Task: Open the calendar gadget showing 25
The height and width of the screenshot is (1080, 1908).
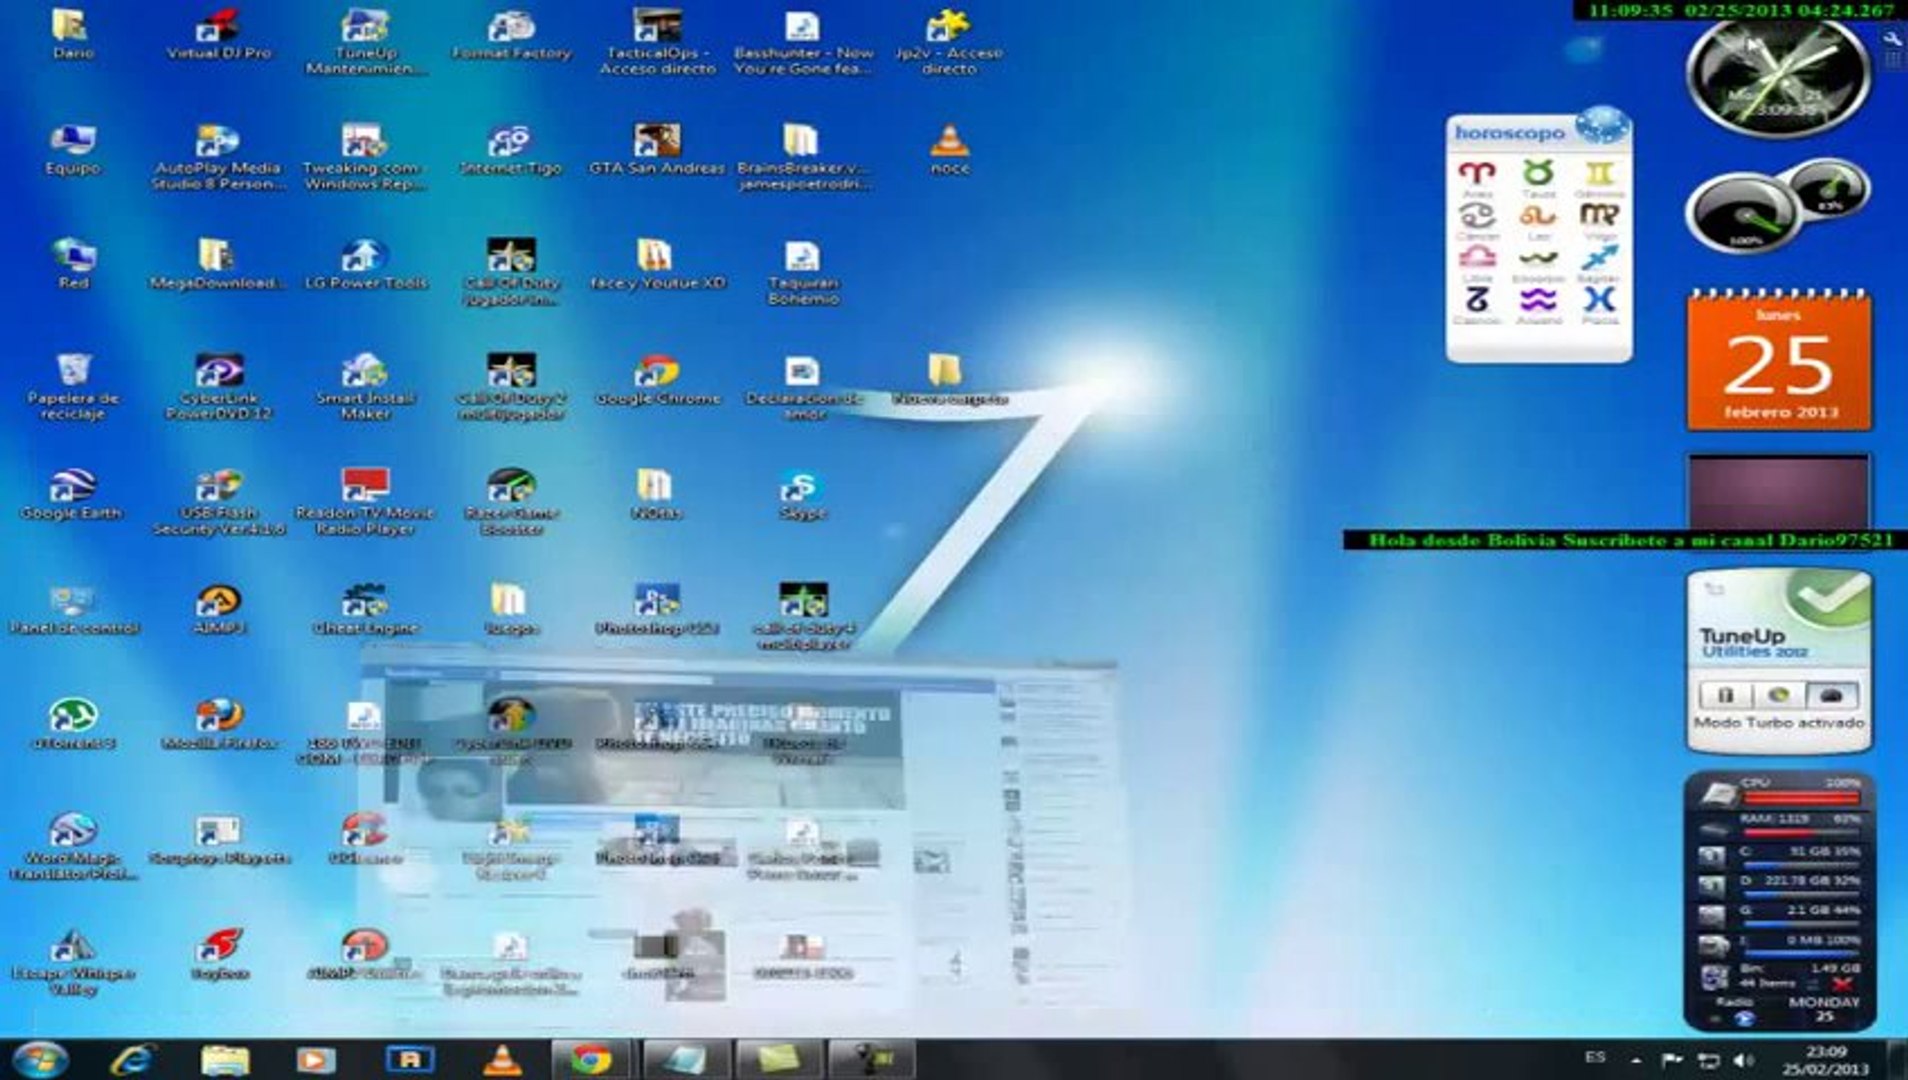Action: (x=1779, y=362)
